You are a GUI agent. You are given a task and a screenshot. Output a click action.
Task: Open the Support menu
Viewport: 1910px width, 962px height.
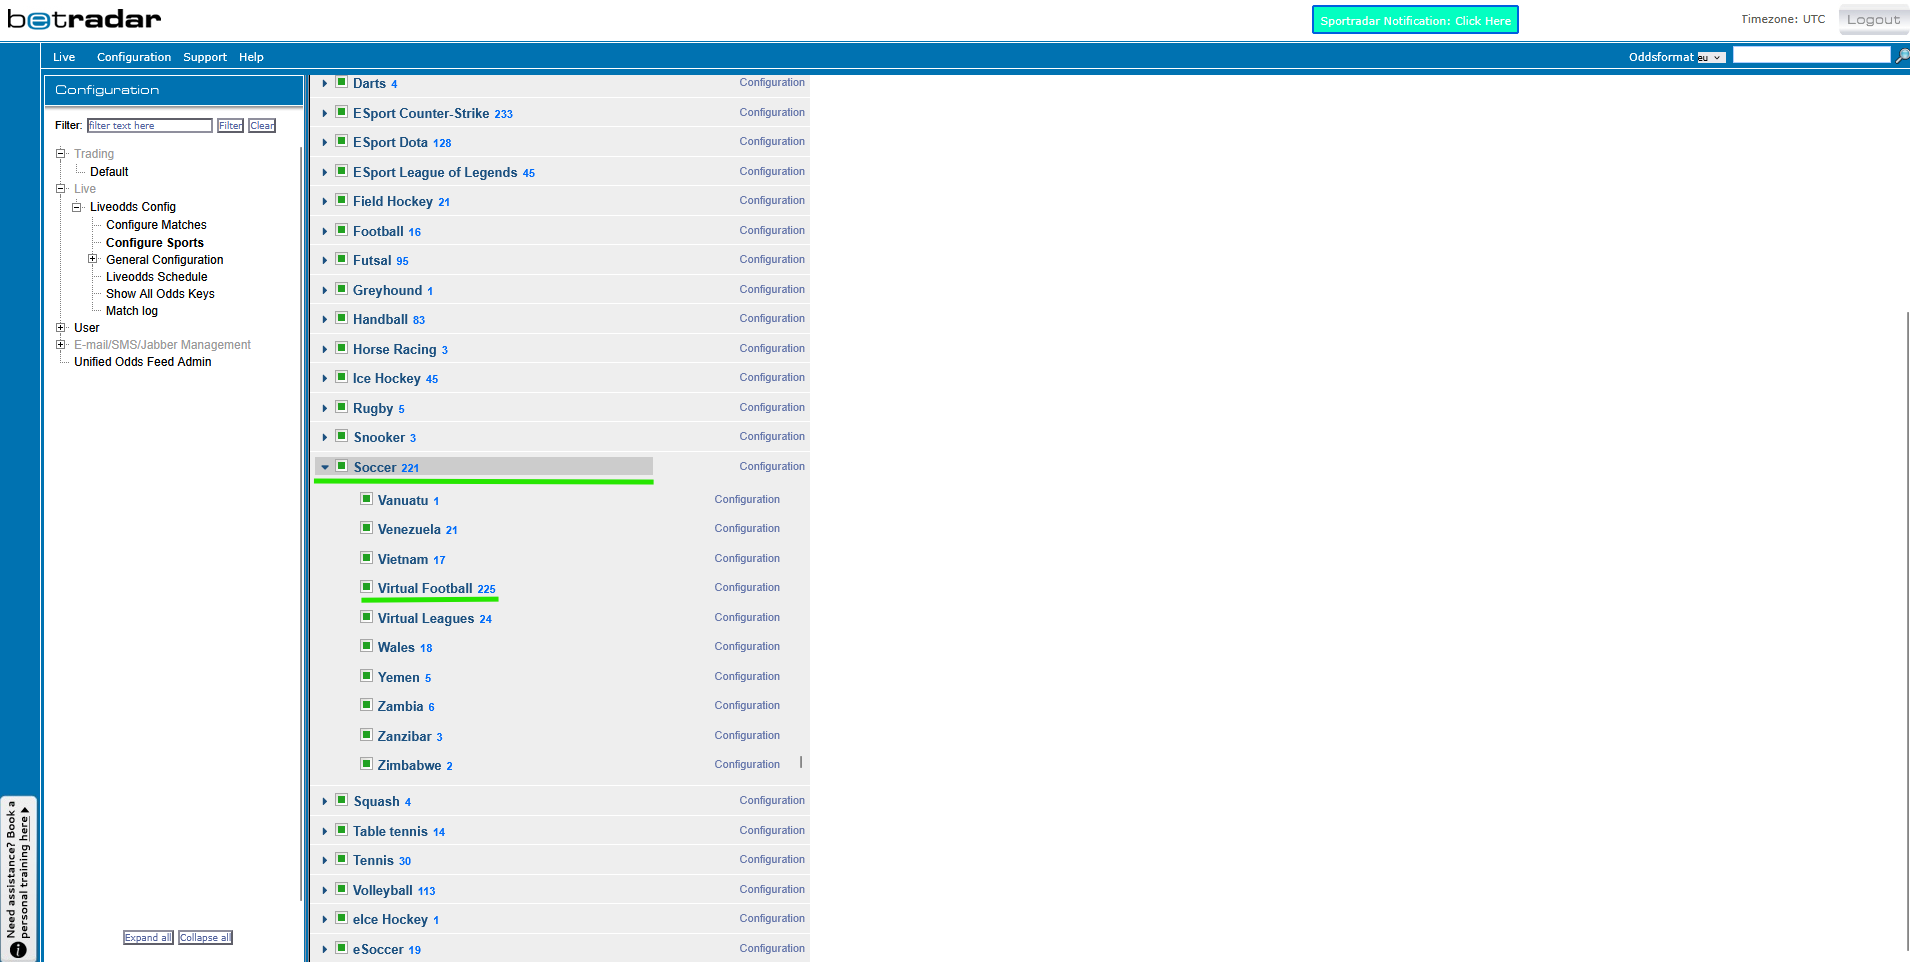205,57
